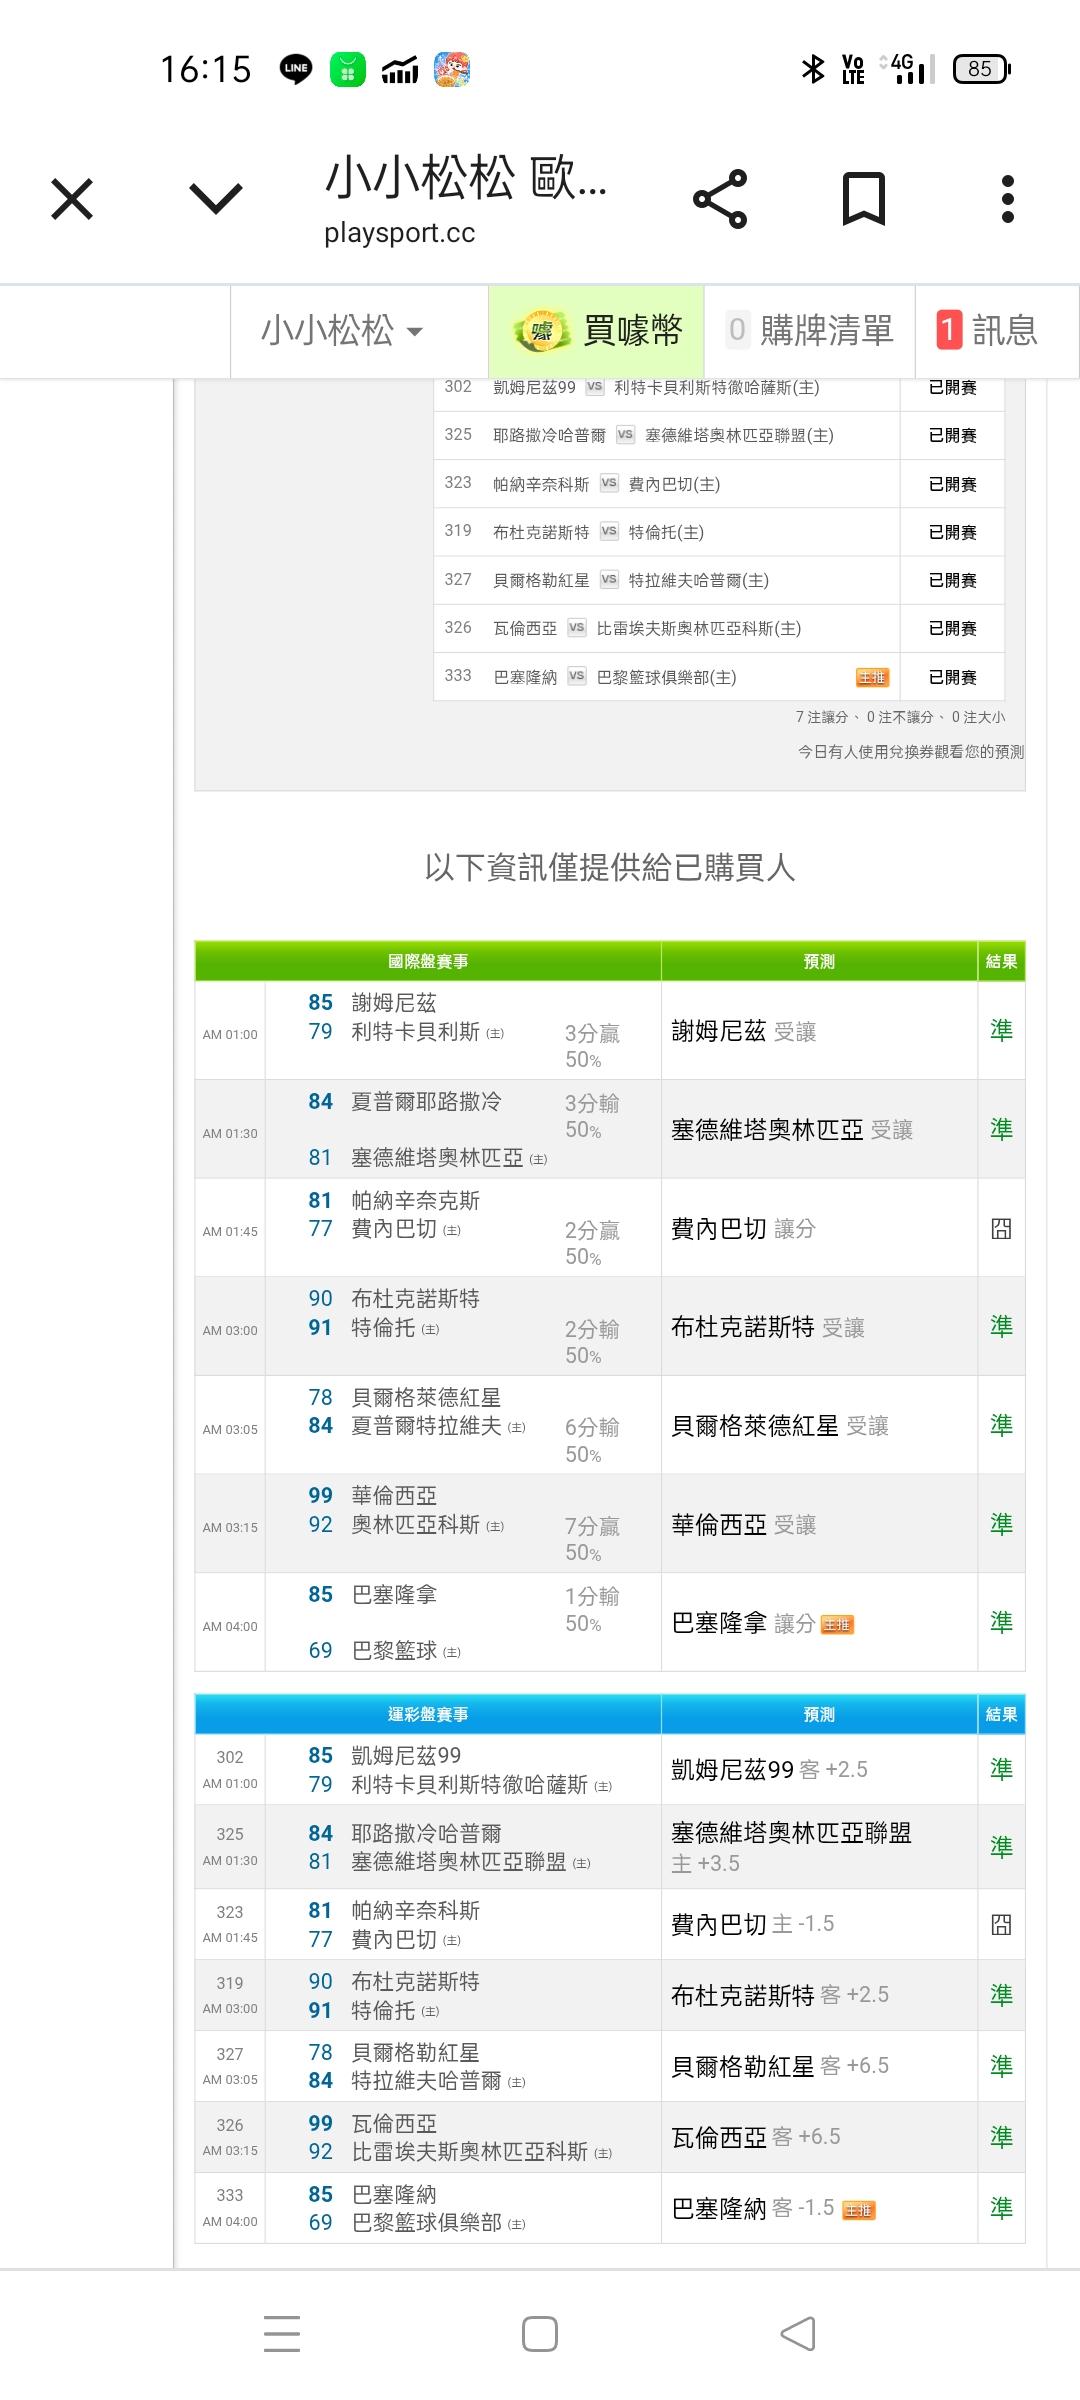
Task: Tap the Bluetooth status icon
Action: coord(813,69)
